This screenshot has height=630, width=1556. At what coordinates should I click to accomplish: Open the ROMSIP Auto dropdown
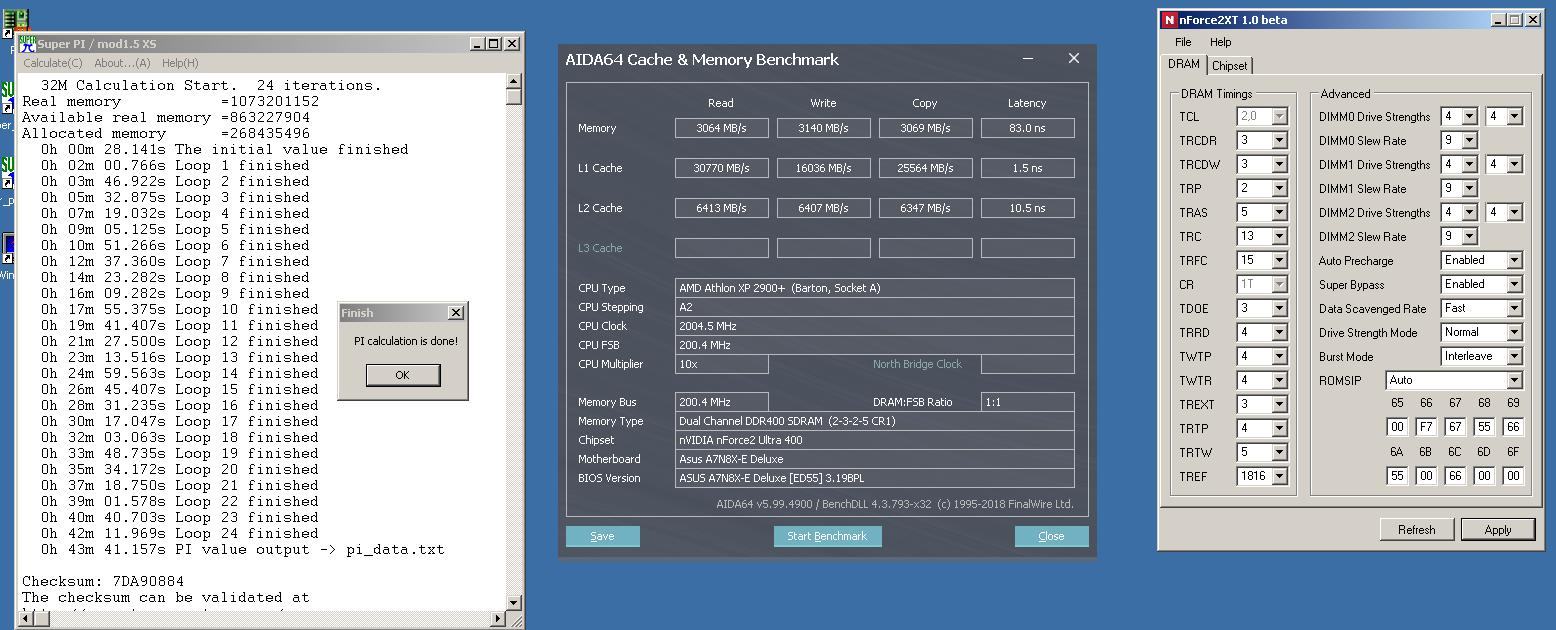1514,381
